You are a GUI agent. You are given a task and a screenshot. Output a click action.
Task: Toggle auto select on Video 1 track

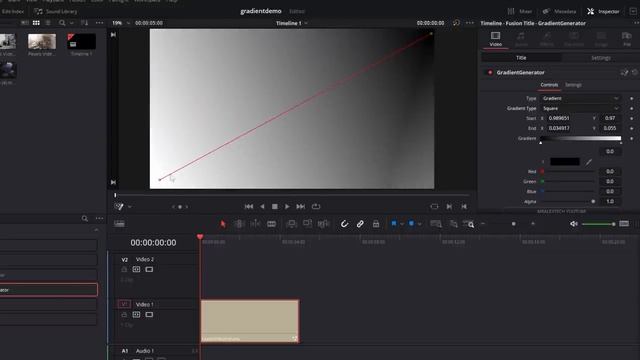(136, 315)
